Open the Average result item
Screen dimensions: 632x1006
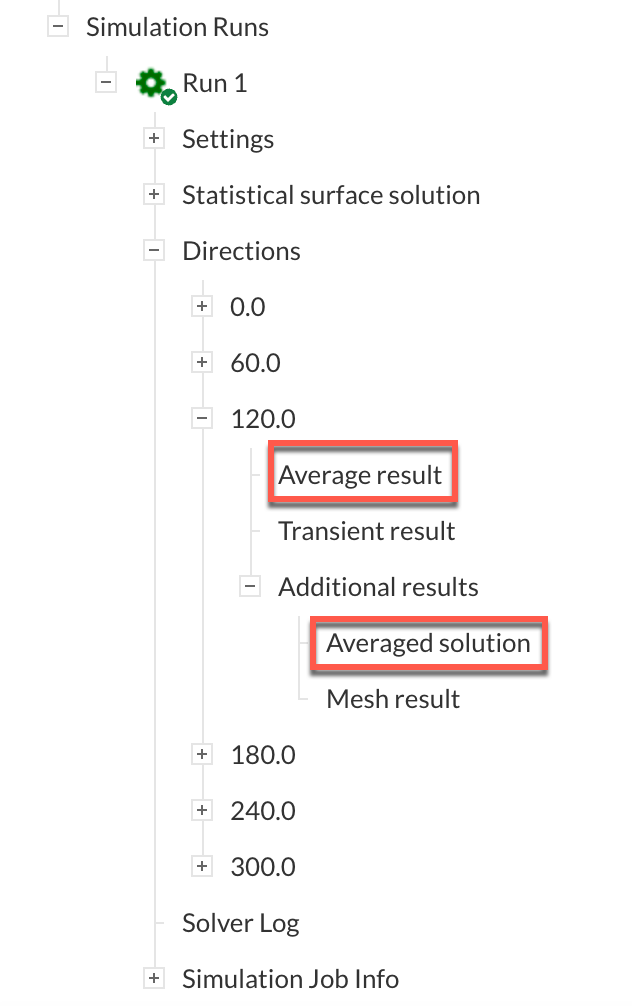[x=360, y=475]
